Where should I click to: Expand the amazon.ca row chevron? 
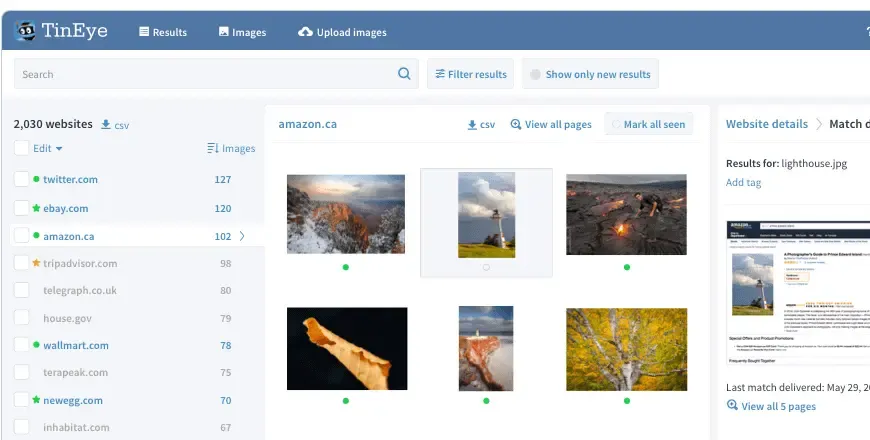click(242, 236)
